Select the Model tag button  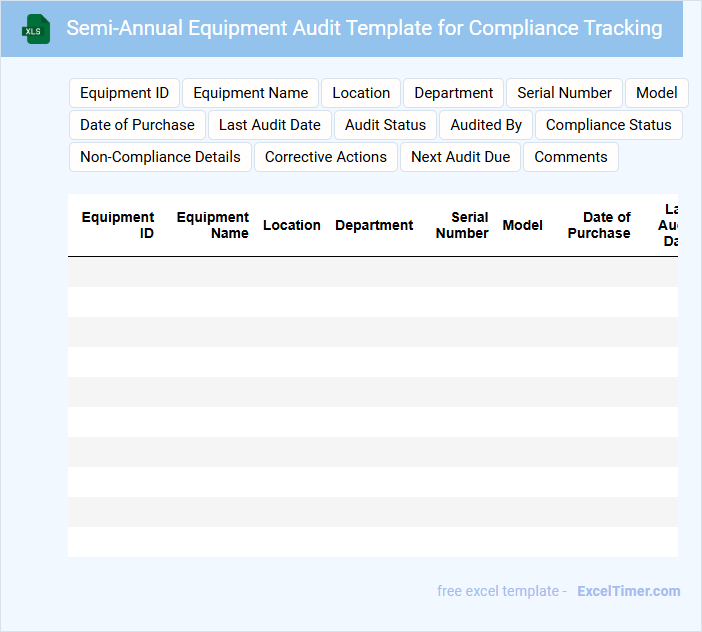tap(656, 93)
